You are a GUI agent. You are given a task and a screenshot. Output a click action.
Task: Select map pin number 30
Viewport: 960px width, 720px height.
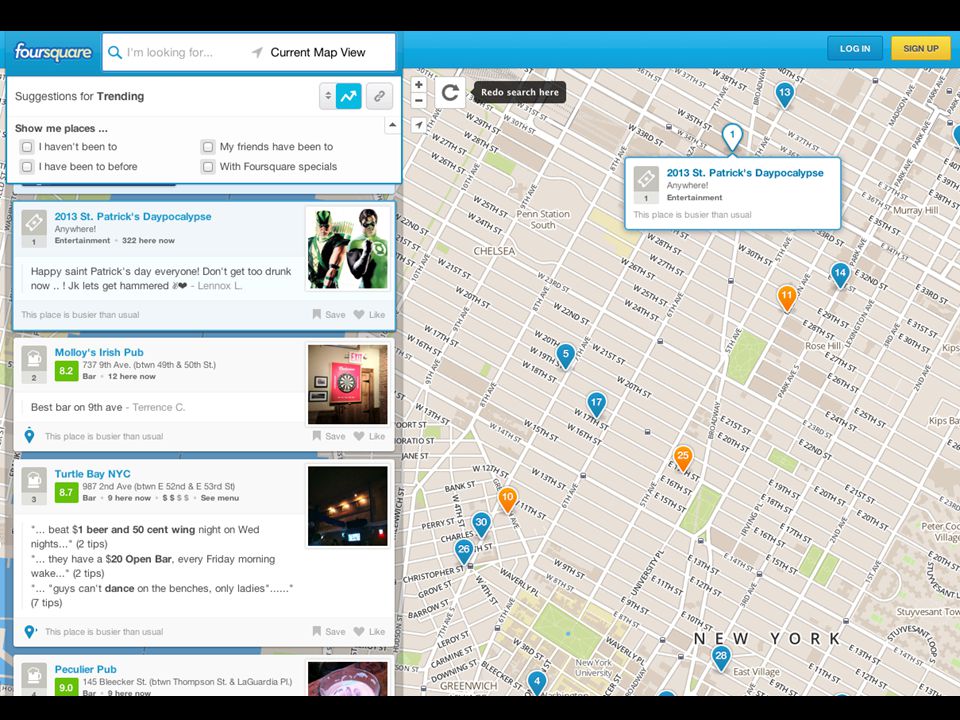pos(481,524)
